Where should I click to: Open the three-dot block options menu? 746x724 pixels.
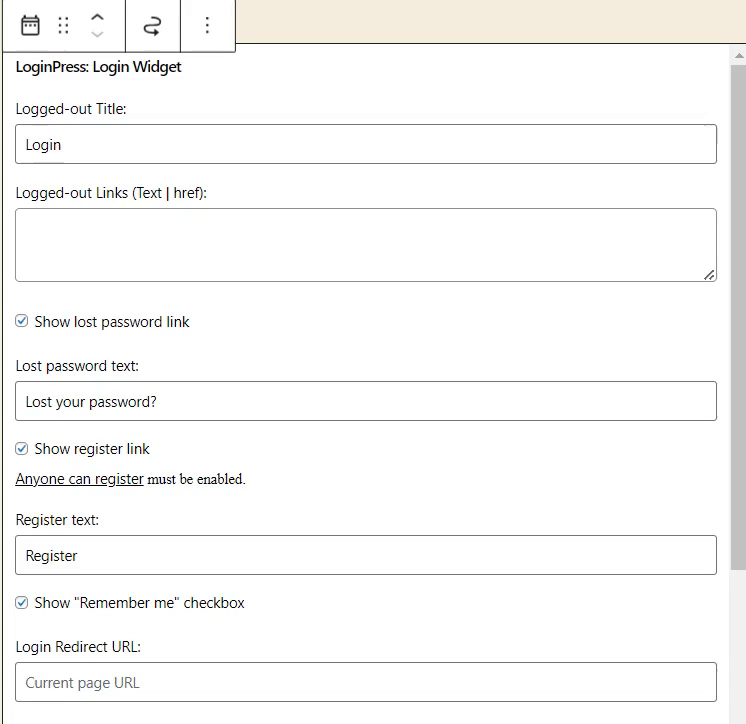coord(207,25)
